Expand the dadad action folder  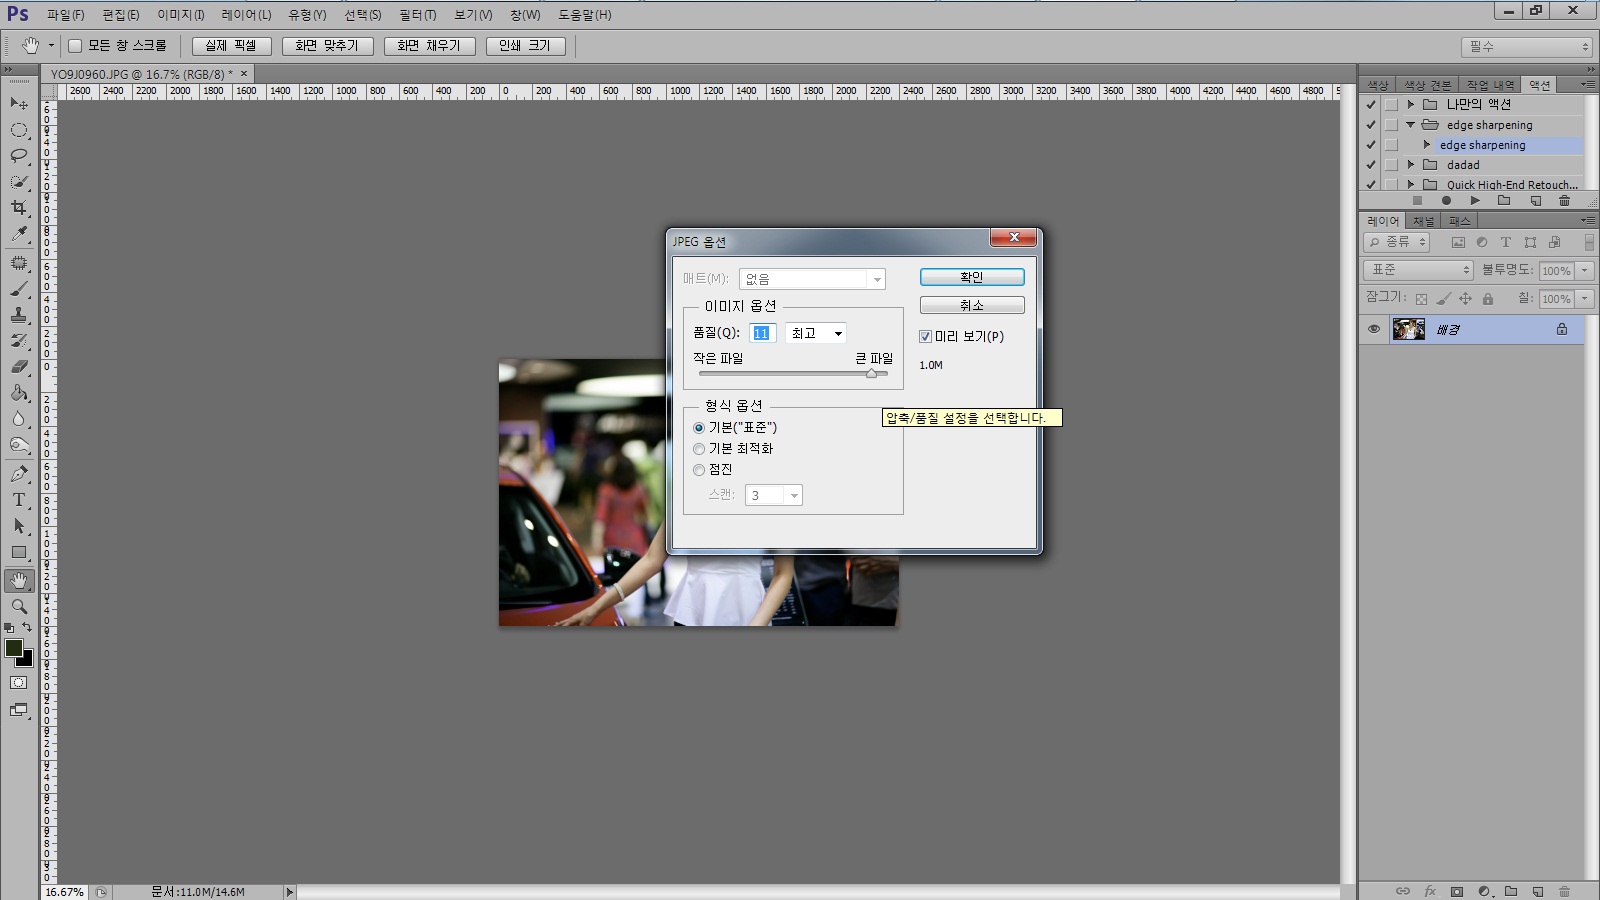click(1410, 165)
